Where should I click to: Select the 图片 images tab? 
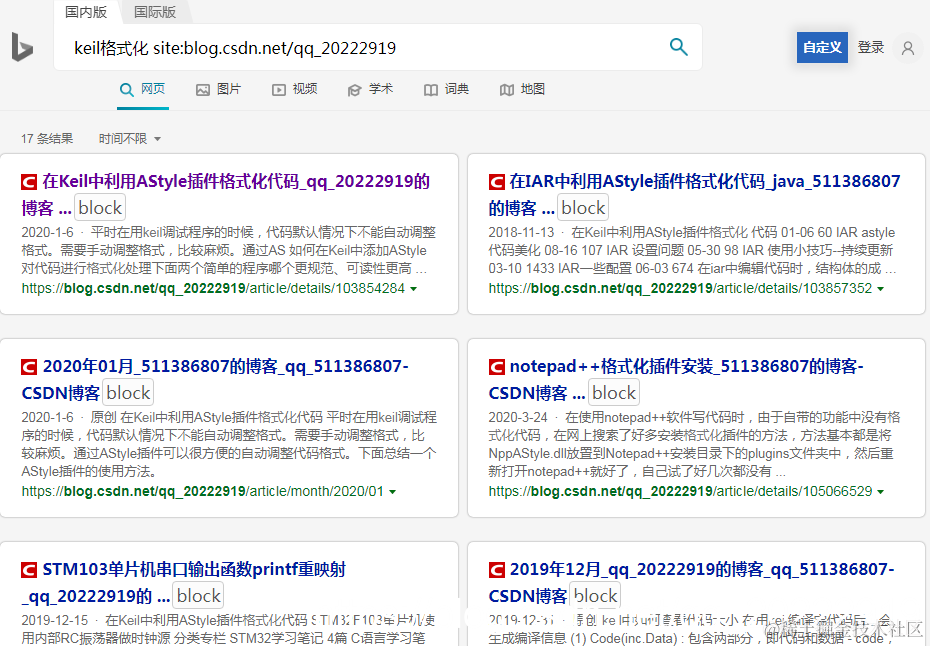point(218,90)
